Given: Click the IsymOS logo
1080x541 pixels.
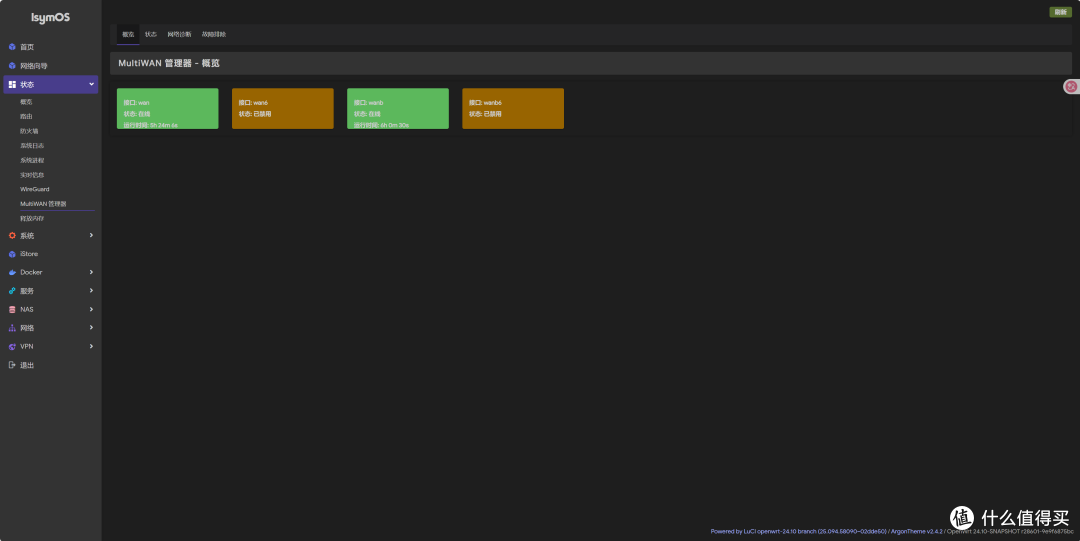Looking at the screenshot, I should tap(50, 18).
